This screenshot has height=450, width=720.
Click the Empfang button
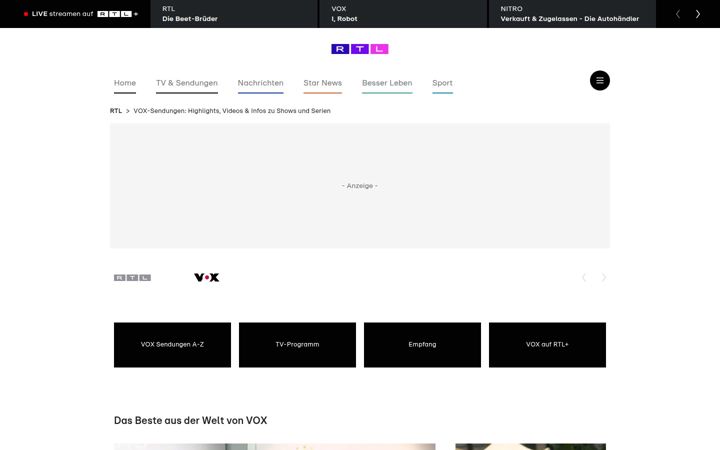point(422,344)
